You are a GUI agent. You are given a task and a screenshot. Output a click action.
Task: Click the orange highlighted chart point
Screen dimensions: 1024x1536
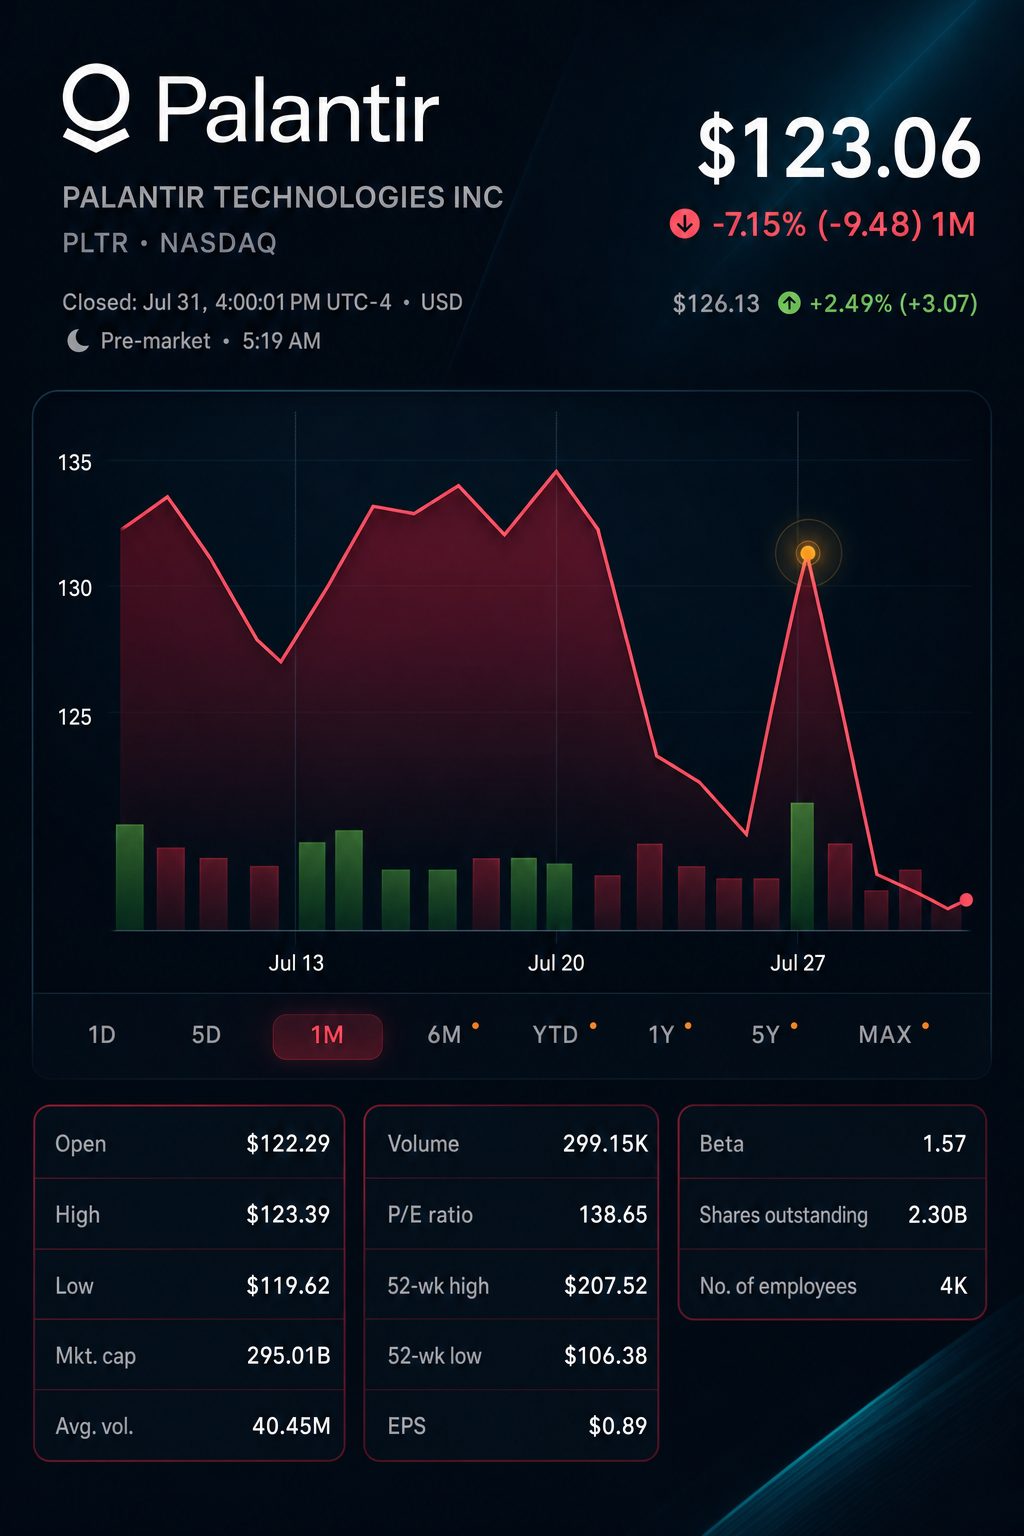[x=808, y=553]
